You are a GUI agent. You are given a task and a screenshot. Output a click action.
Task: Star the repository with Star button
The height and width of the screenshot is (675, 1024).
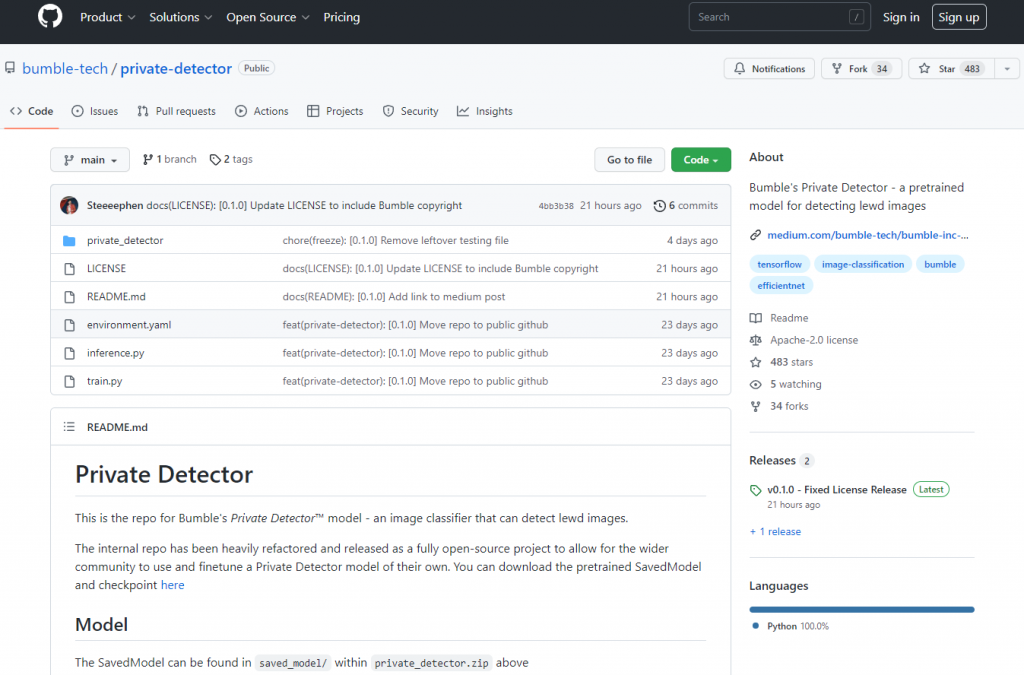click(x=952, y=69)
